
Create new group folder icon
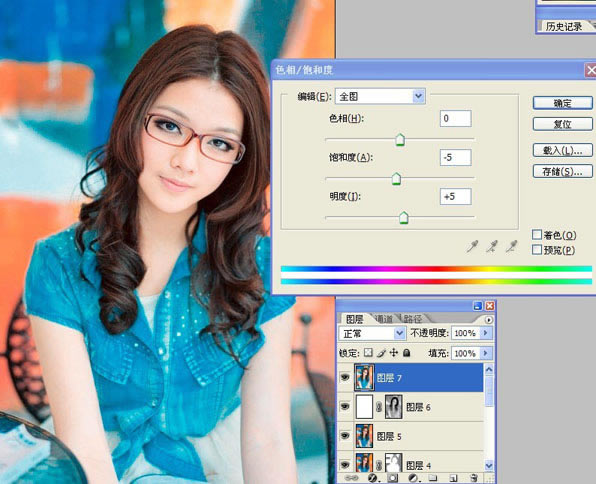(x=433, y=478)
